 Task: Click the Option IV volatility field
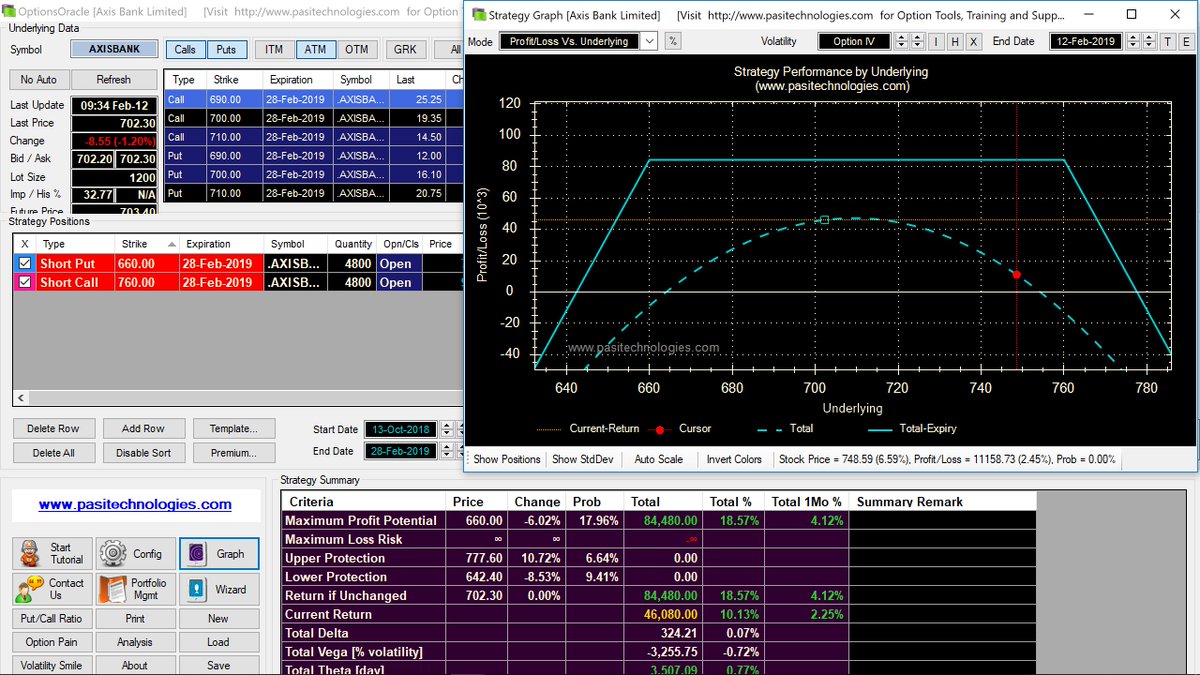point(854,41)
